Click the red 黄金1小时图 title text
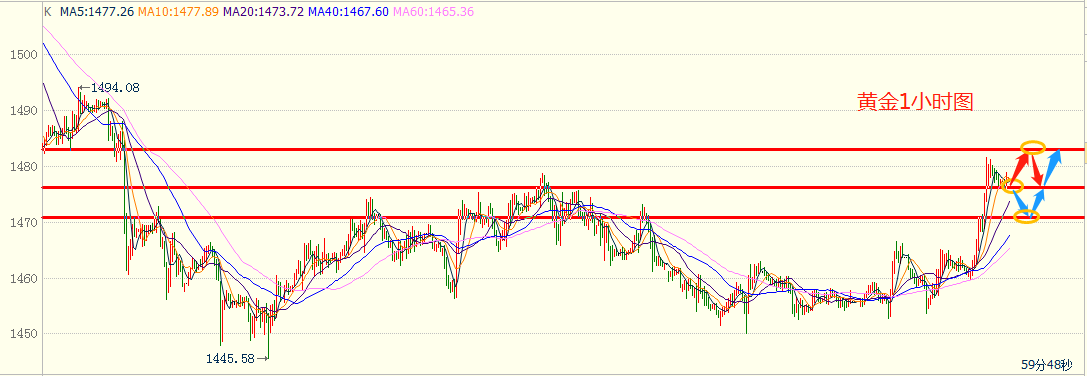Image resolution: width=1087 pixels, height=376 pixels. [916, 102]
